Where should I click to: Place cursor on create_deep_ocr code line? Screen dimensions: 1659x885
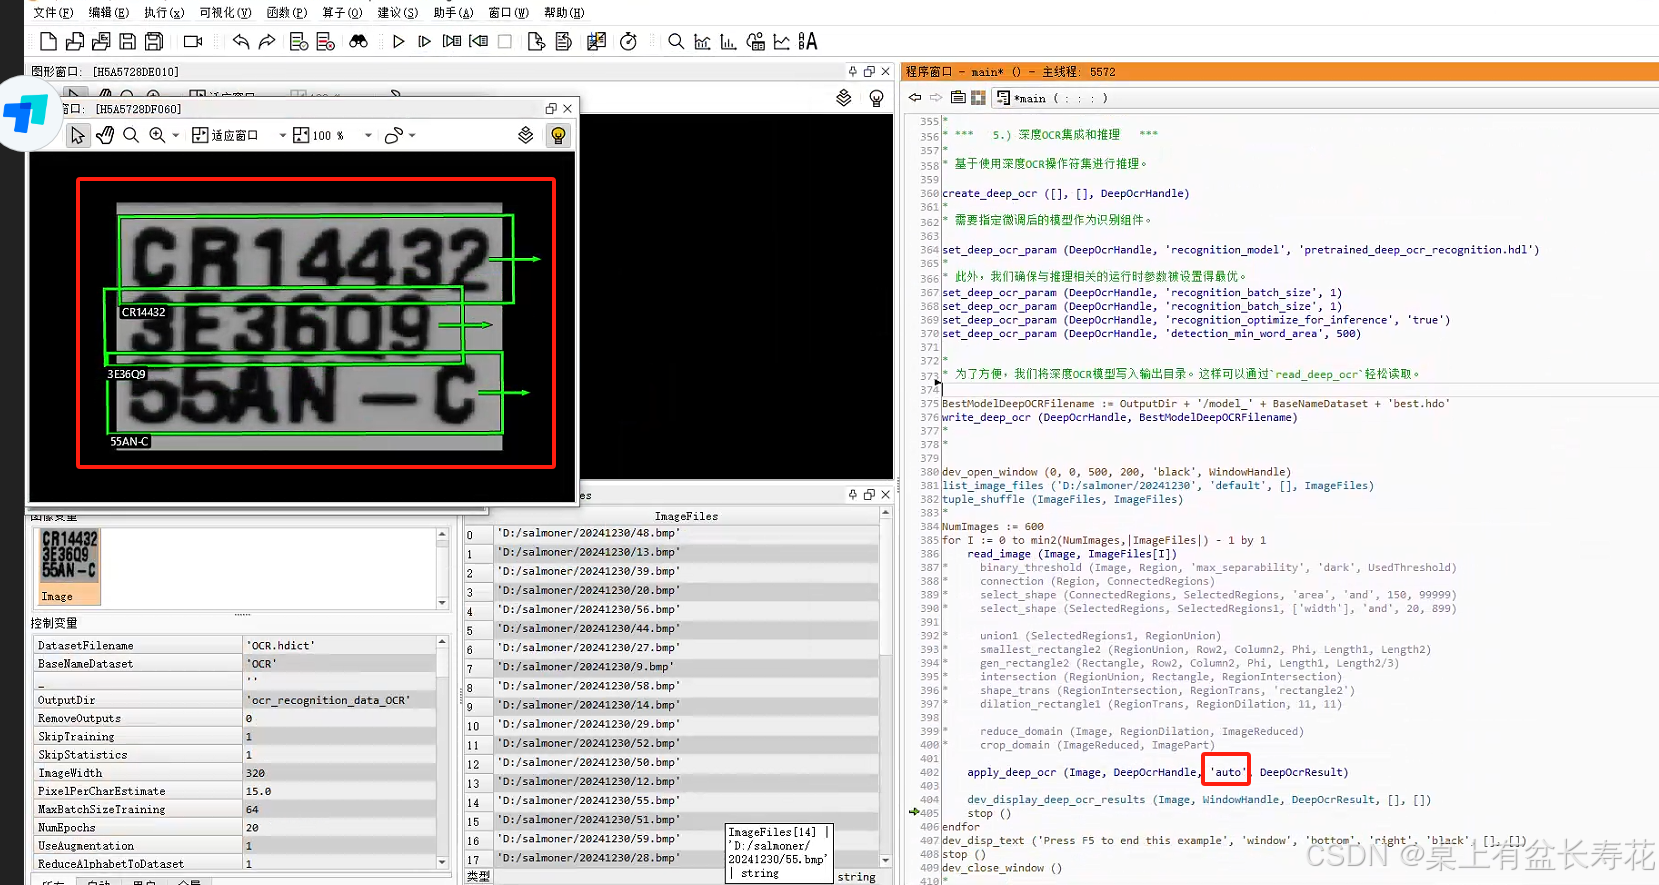point(1065,194)
